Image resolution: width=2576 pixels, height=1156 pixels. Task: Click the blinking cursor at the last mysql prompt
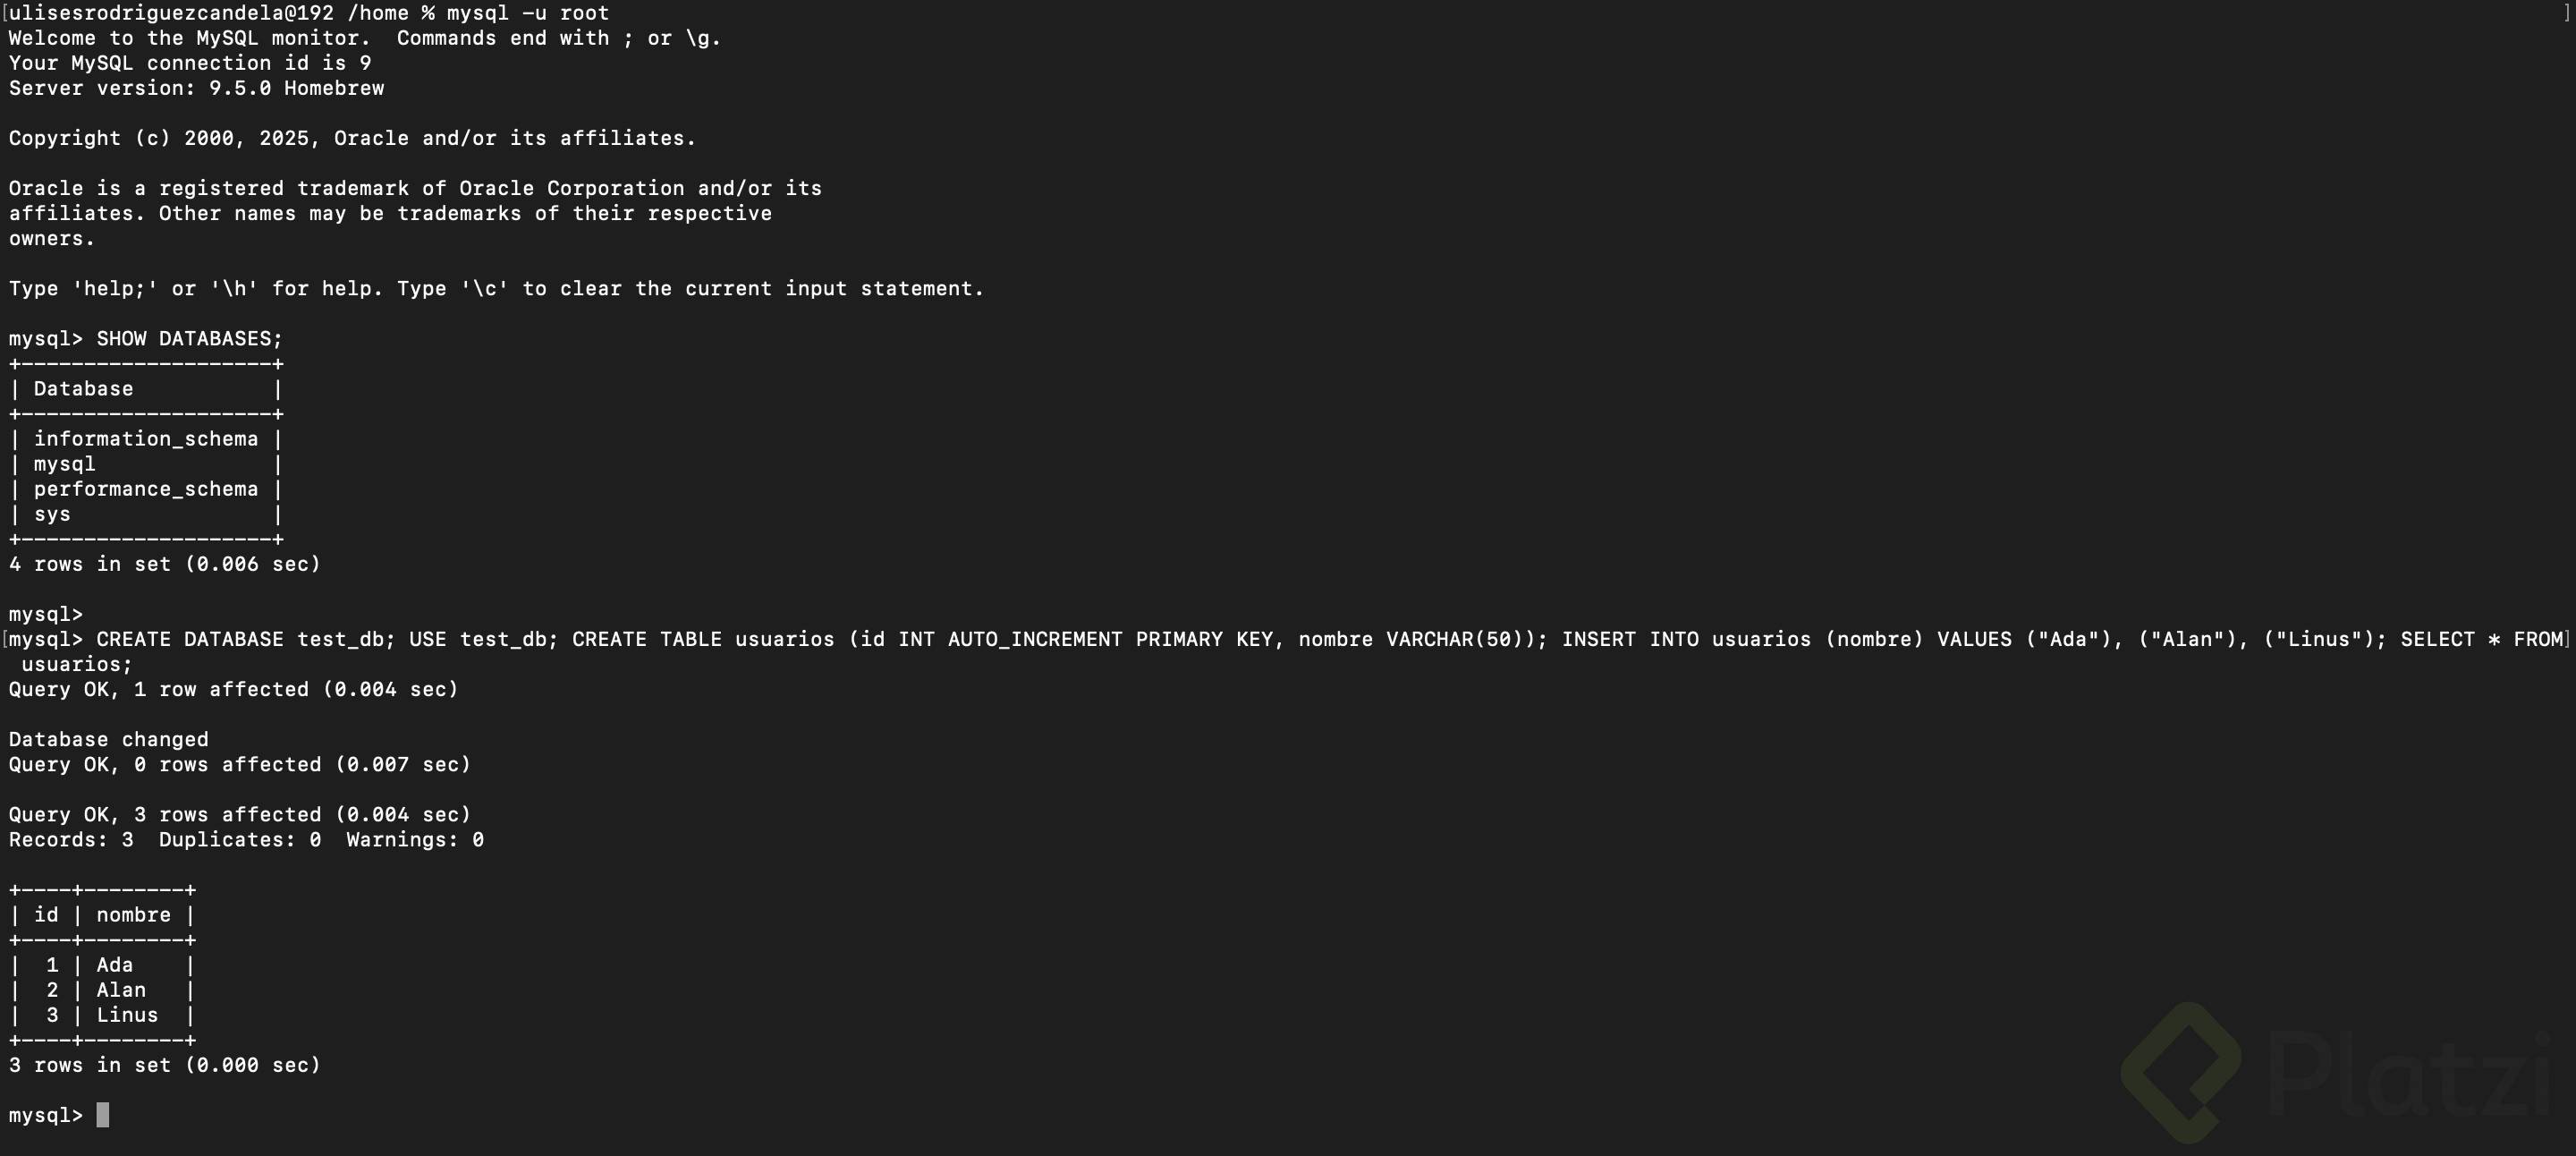pyautogui.click(x=102, y=1115)
